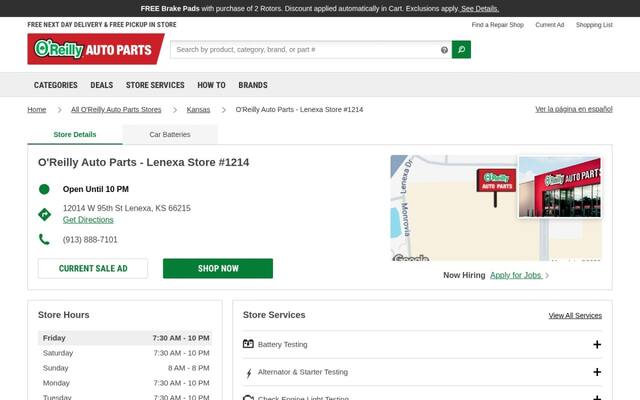Image resolution: width=640 pixels, height=400 pixels.
Task: Click the Battery Testing label
Action: [x=282, y=344]
